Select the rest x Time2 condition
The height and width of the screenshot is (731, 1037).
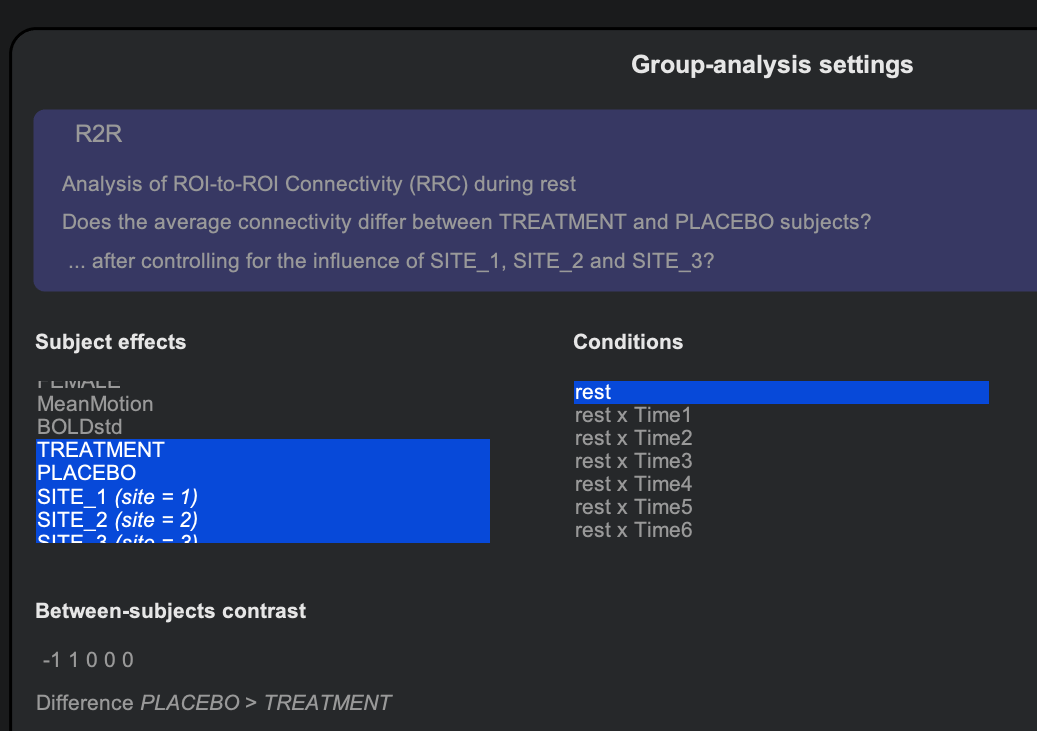(633, 438)
